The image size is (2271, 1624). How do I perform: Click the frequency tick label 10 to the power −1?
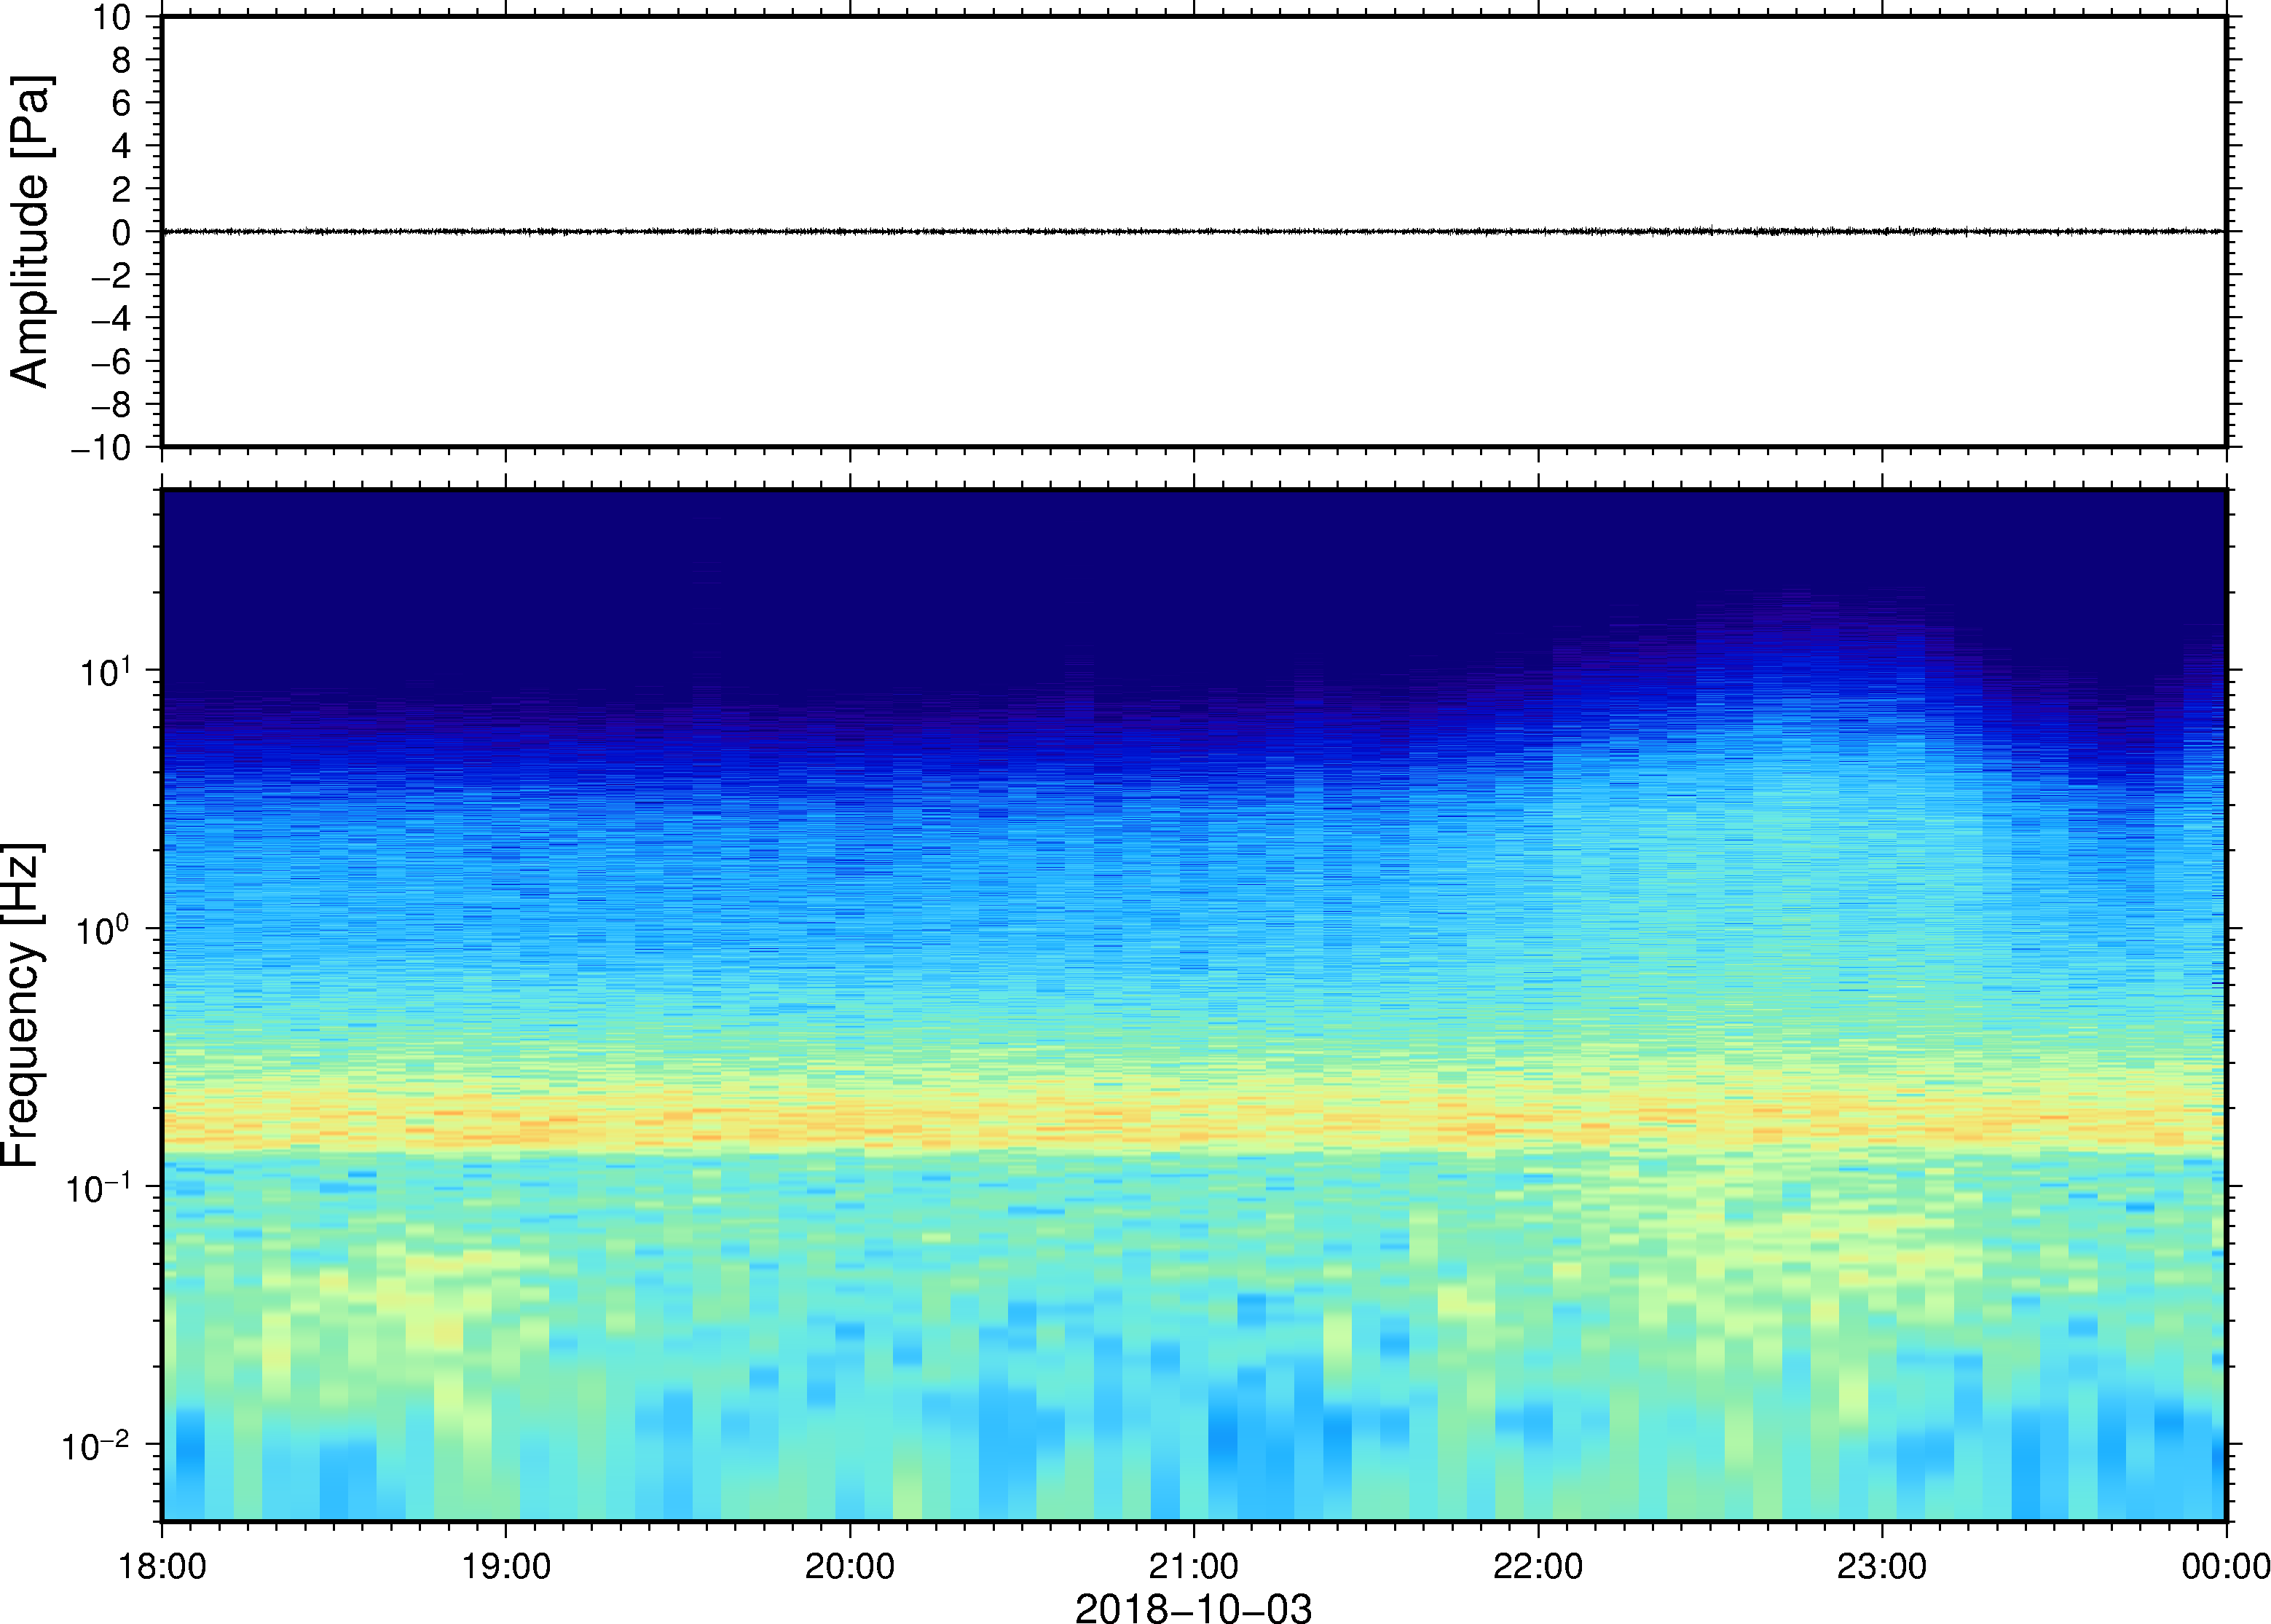pos(98,1187)
